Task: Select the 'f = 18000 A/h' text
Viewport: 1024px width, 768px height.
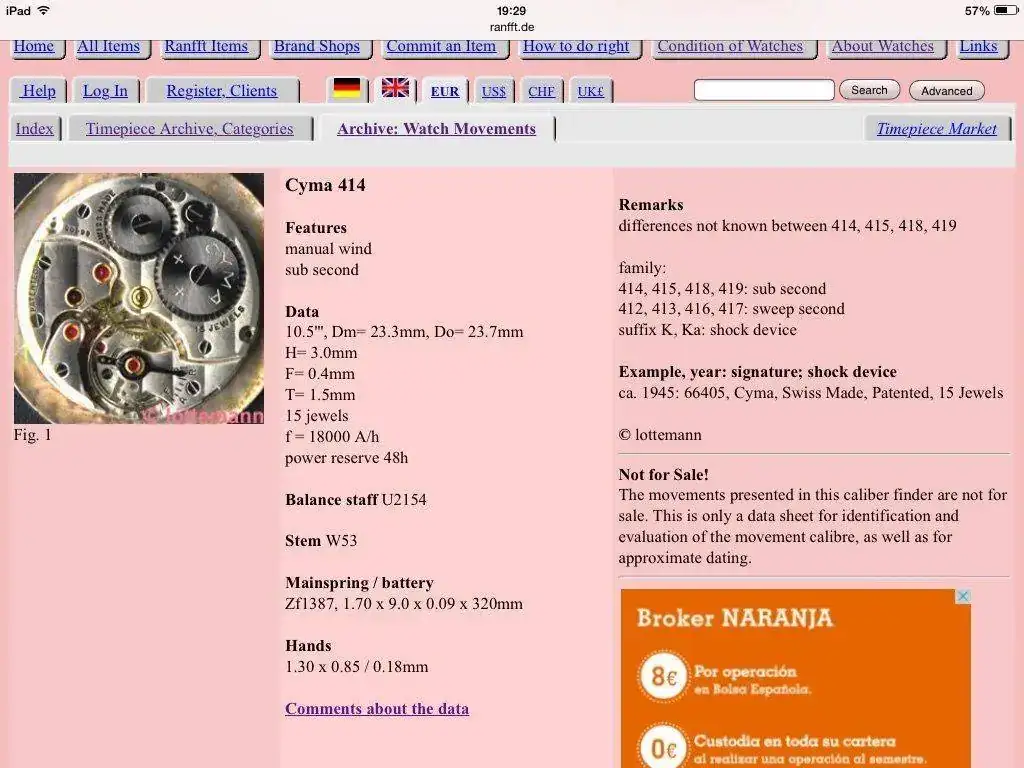Action: tap(332, 437)
